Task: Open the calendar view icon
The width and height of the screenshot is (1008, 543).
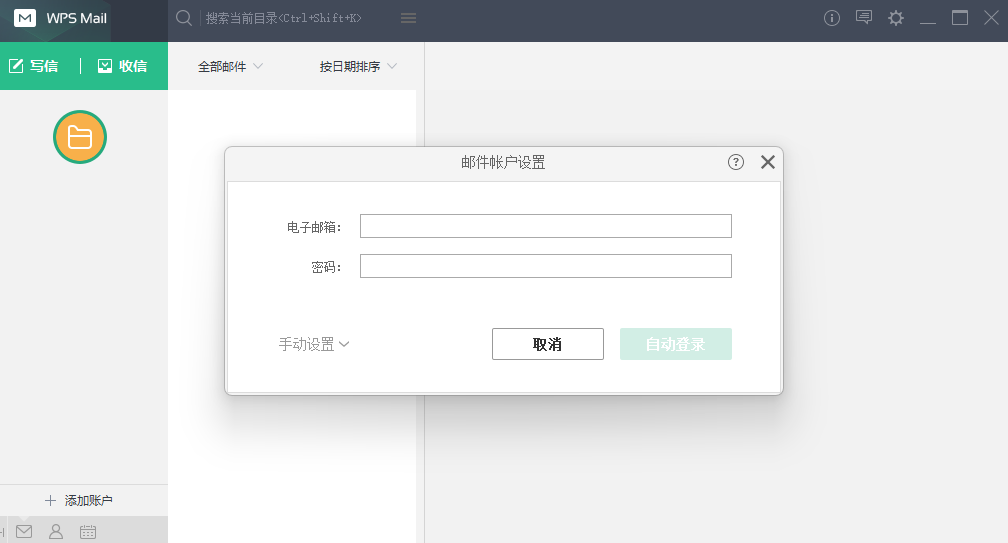Action: 88,531
